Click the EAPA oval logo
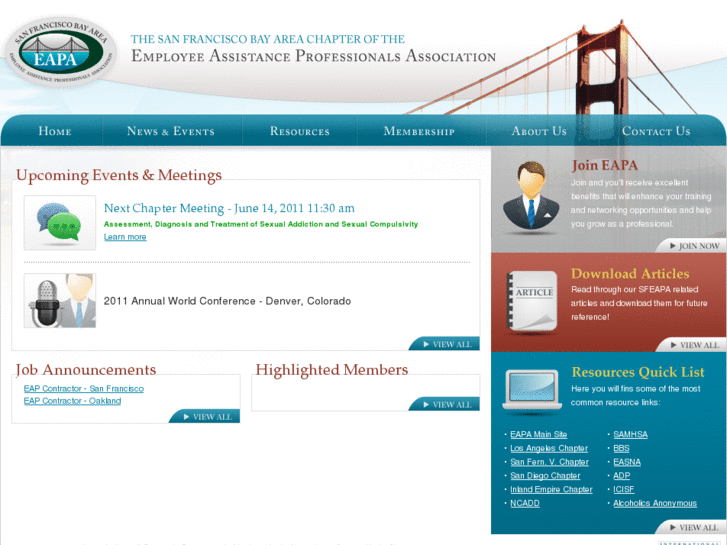The height and width of the screenshot is (545, 727). pos(61,51)
